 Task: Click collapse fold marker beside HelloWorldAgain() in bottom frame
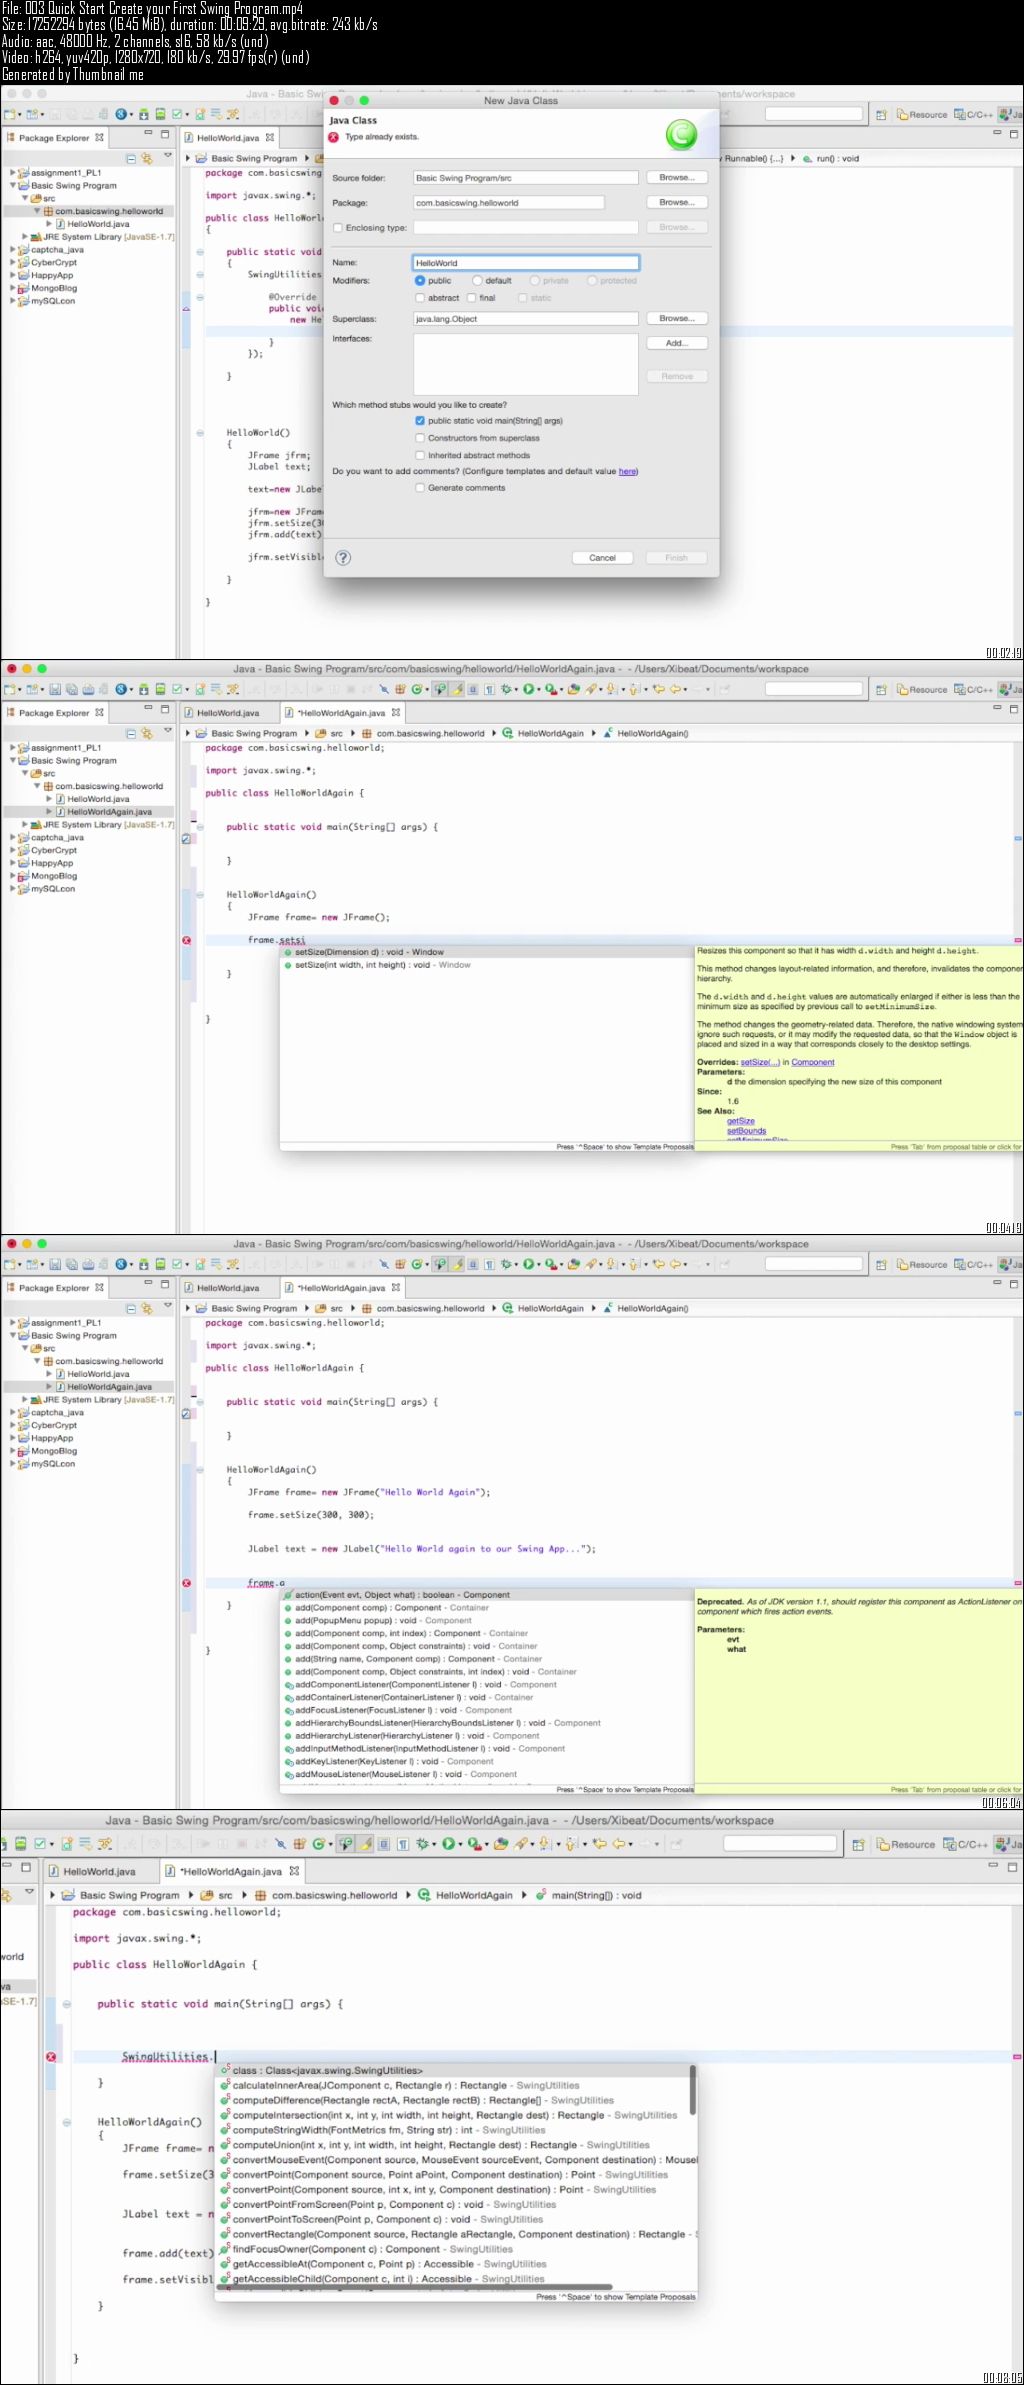66,2122
